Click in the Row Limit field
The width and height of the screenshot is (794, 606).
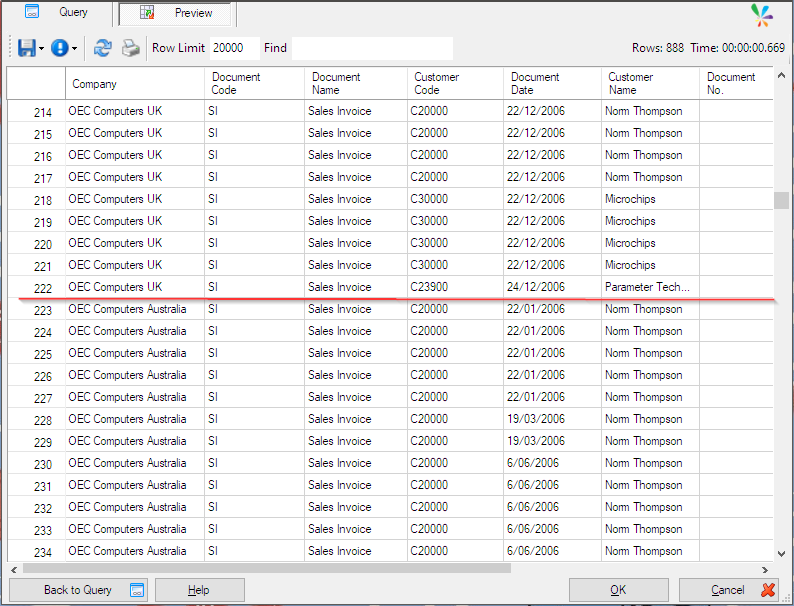[234, 48]
